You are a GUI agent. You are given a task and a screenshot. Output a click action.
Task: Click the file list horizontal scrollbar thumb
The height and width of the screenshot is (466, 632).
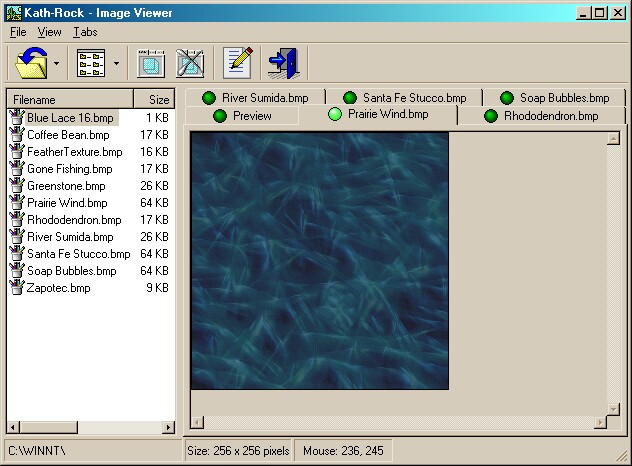tap(48, 427)
